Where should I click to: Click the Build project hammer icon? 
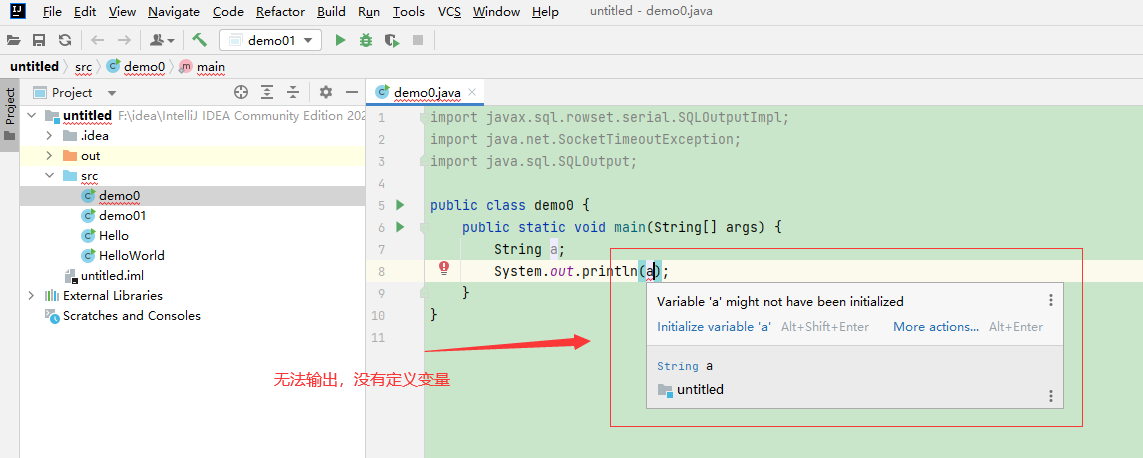(199, 40)
